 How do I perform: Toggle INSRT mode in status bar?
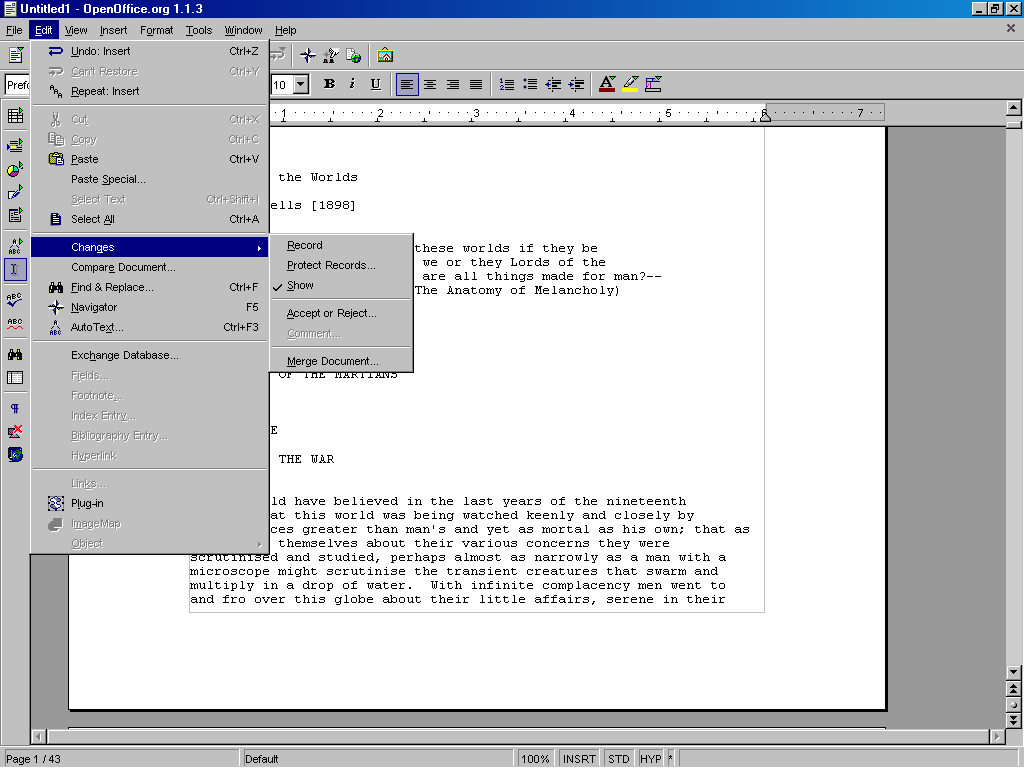pyautogui.click(x=579, y=759)
